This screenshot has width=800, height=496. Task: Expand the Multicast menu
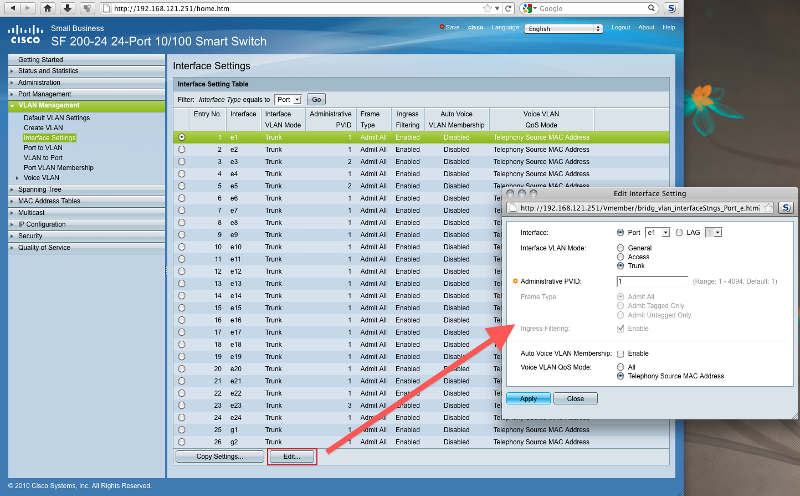coord(32,213)
